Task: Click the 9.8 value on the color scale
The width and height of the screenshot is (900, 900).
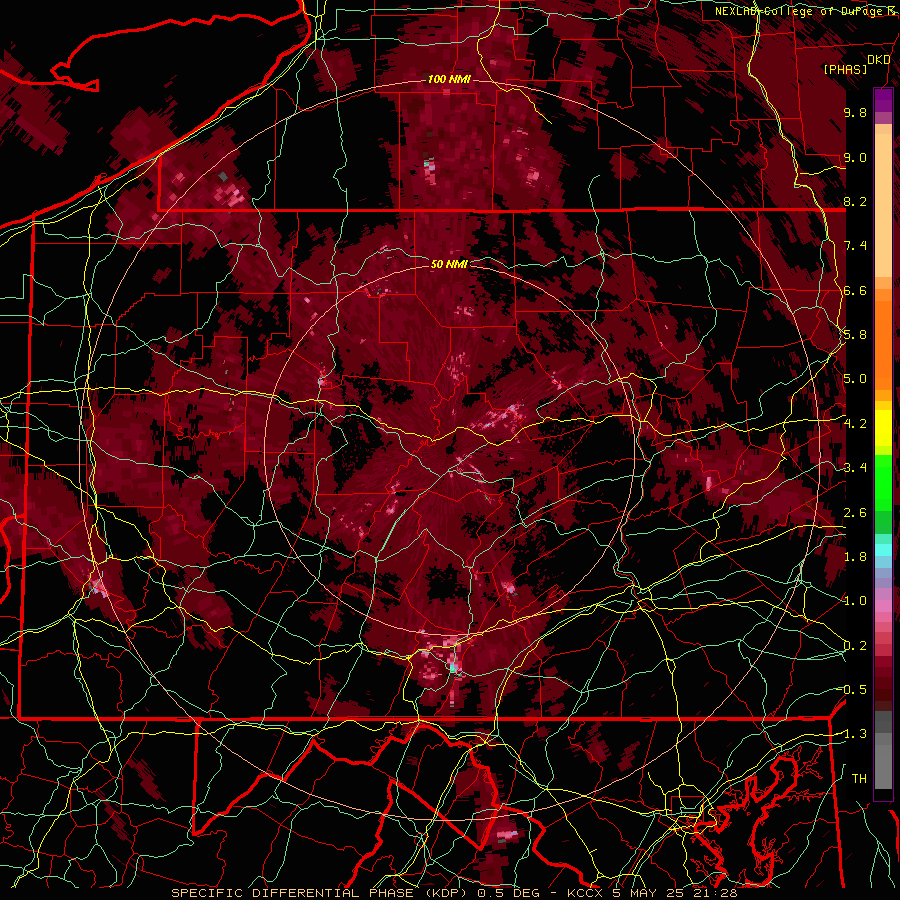Action: point(855,112)
